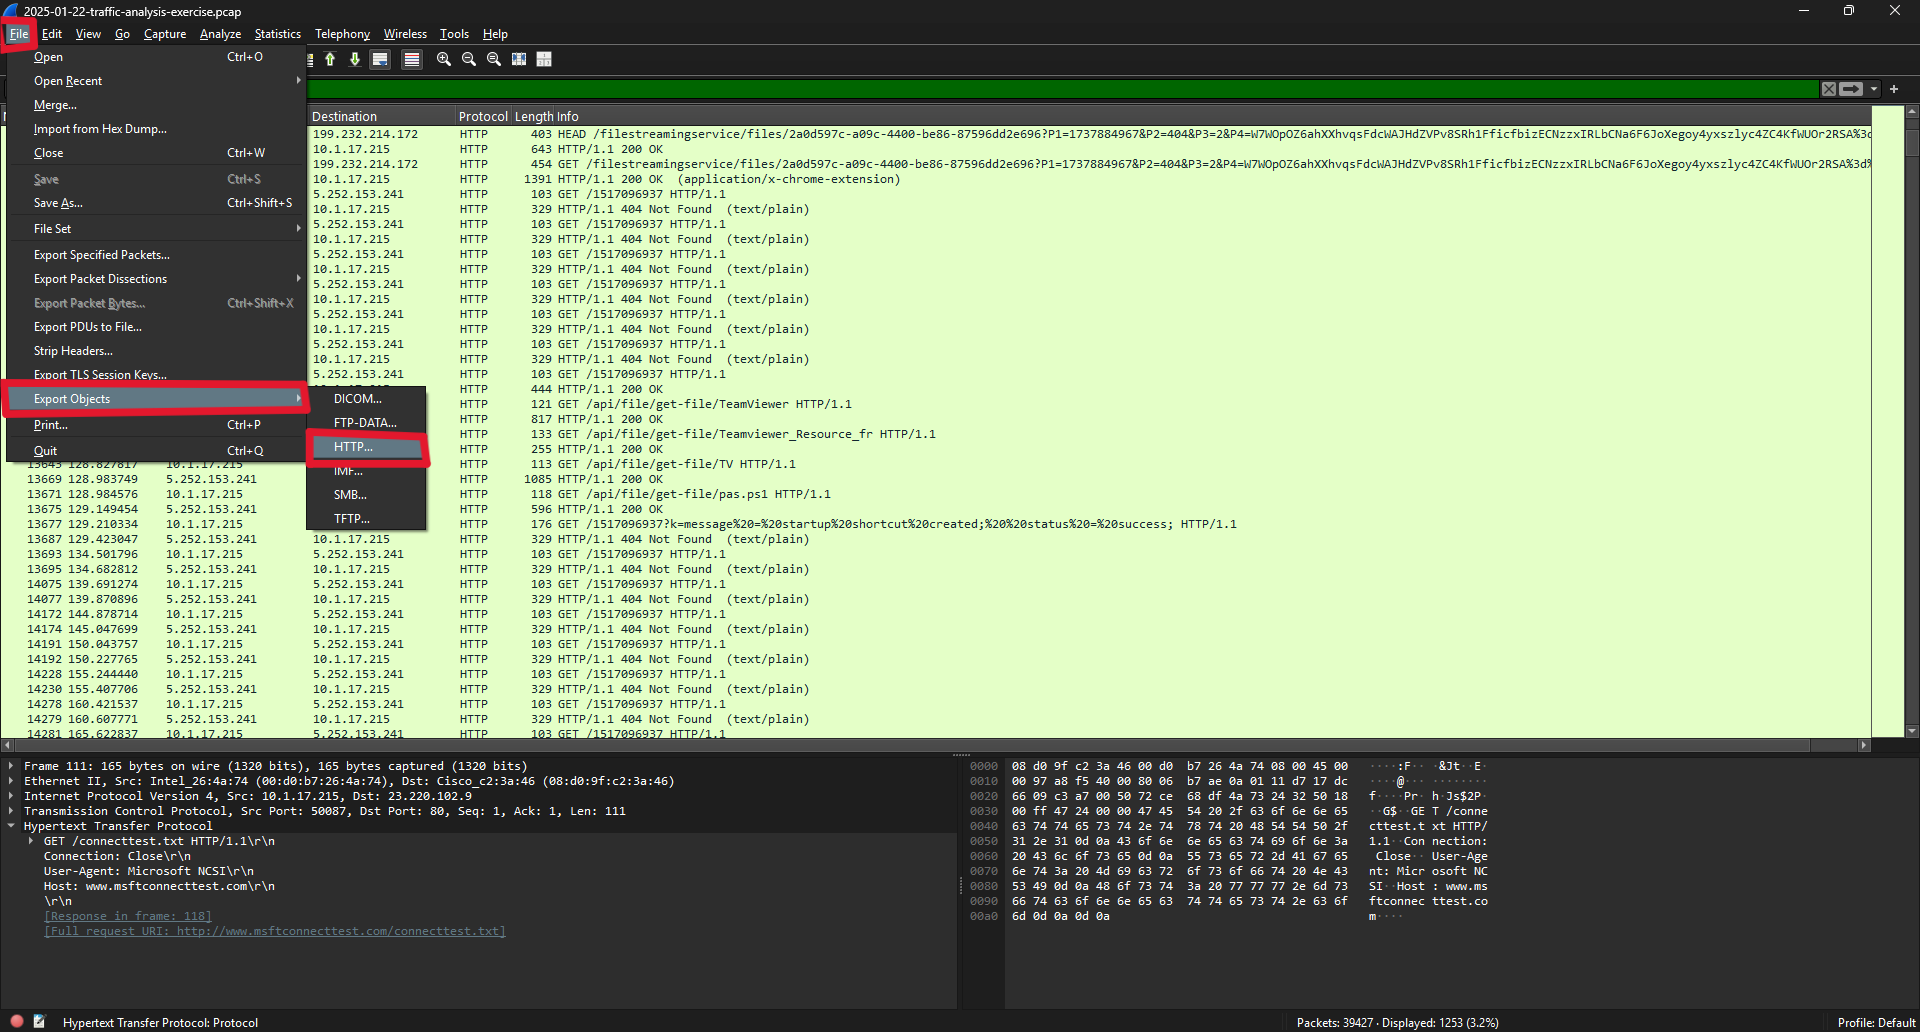
Task: Click the go to last packet arrow icon
Action: pyautogui.click(x=355, y=60)
